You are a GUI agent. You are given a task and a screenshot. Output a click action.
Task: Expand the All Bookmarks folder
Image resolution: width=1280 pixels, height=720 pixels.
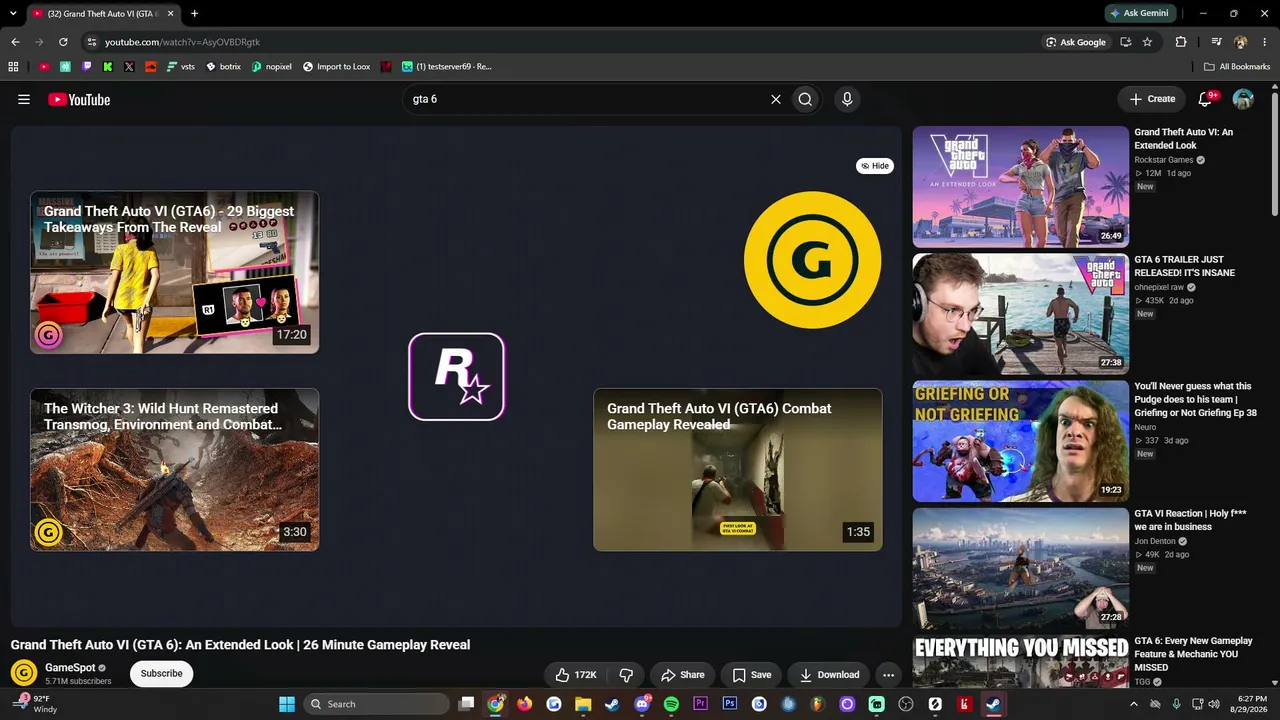[x=1237, y=67]
